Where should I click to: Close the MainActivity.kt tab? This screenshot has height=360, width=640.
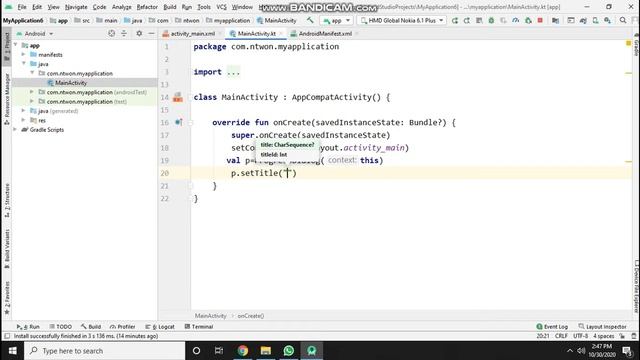[281, 33]
